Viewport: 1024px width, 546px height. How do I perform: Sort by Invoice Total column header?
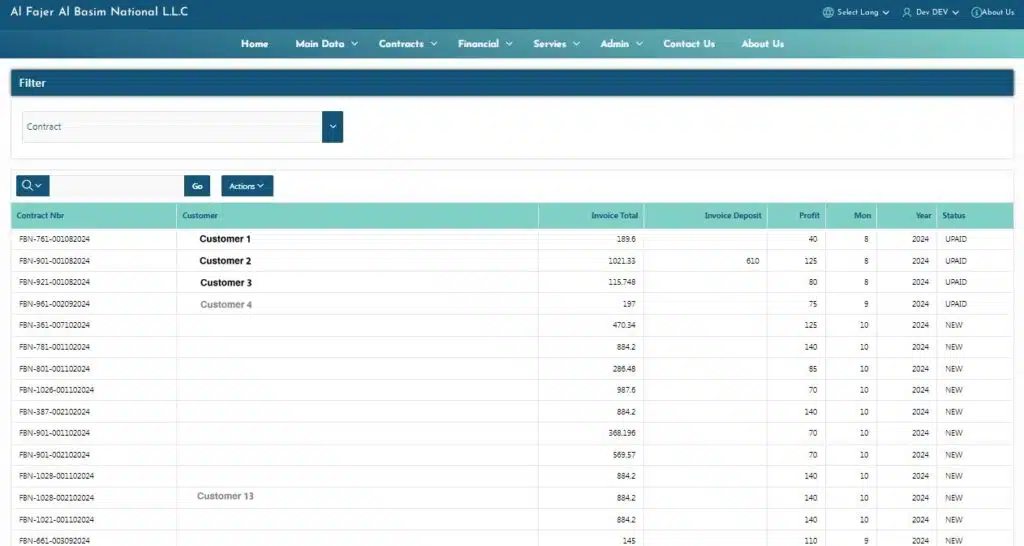(615, 216)
